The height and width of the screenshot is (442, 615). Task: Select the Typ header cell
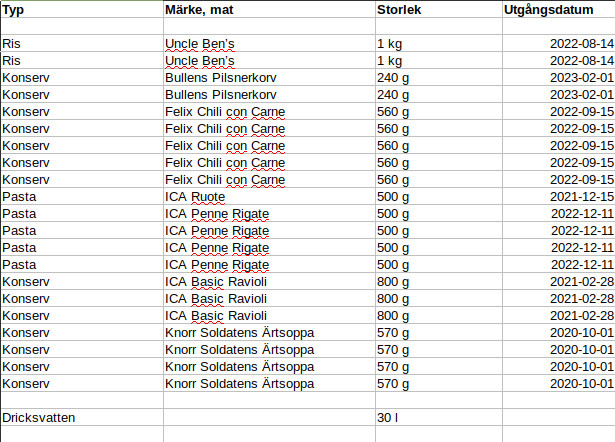[x=82, y=9]
